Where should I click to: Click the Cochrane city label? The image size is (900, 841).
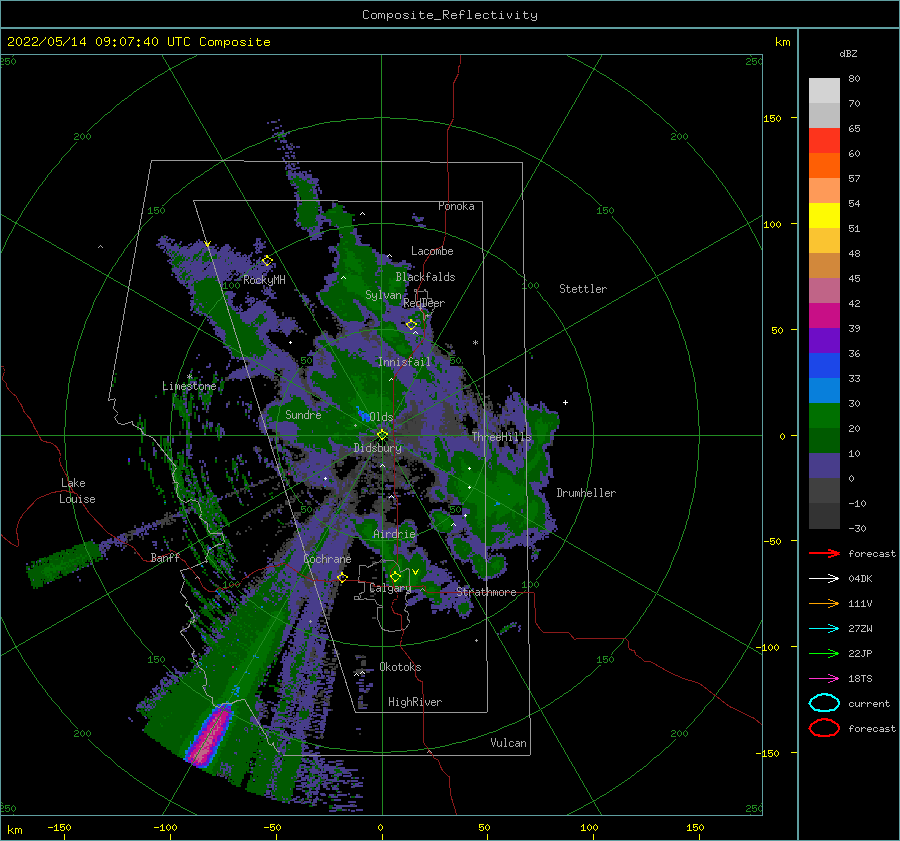click(327, 559)
